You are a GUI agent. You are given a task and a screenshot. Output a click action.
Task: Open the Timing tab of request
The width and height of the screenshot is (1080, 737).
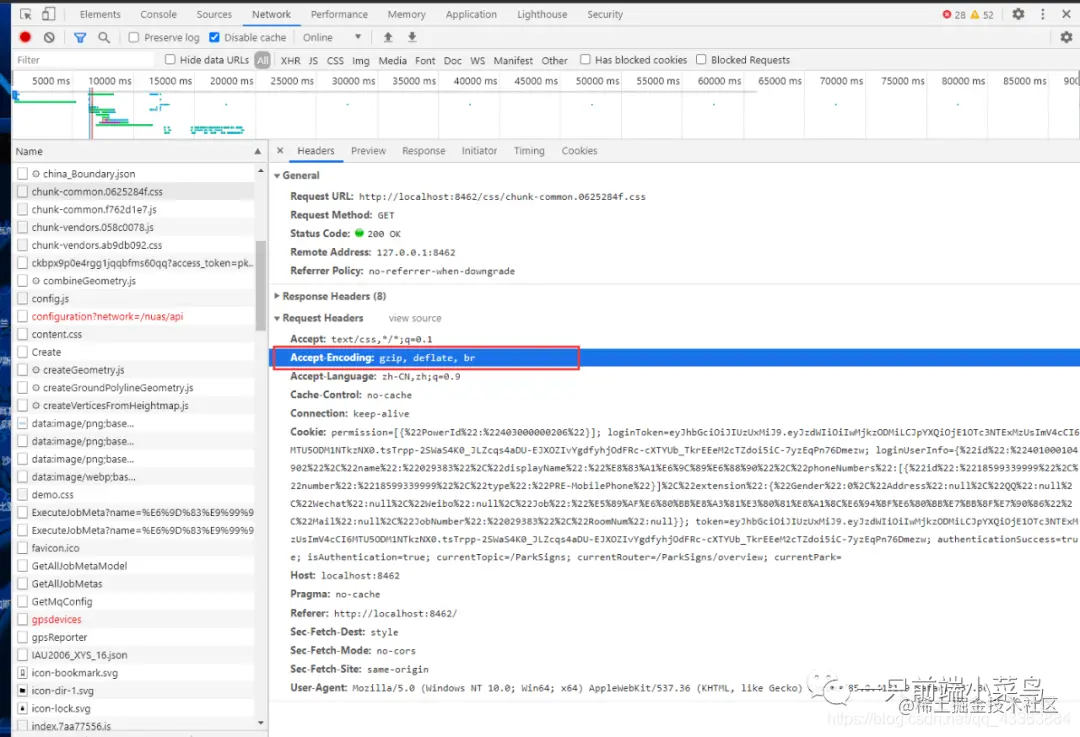click(529, 150)
